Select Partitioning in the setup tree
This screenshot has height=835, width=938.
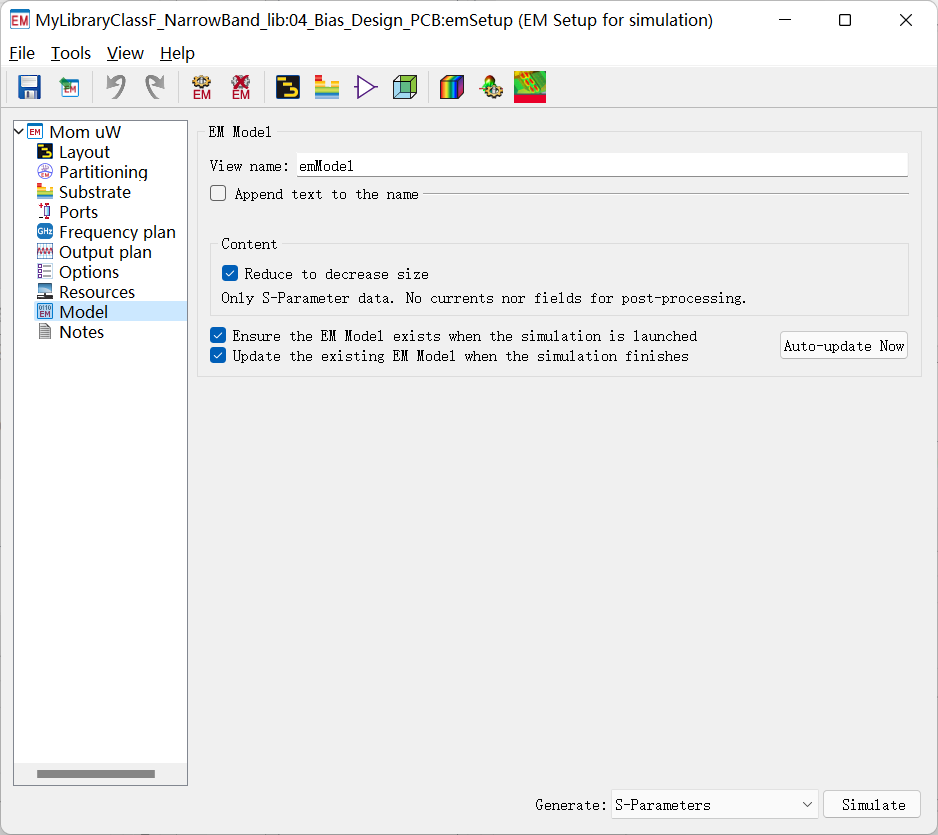tap(103, 172)
